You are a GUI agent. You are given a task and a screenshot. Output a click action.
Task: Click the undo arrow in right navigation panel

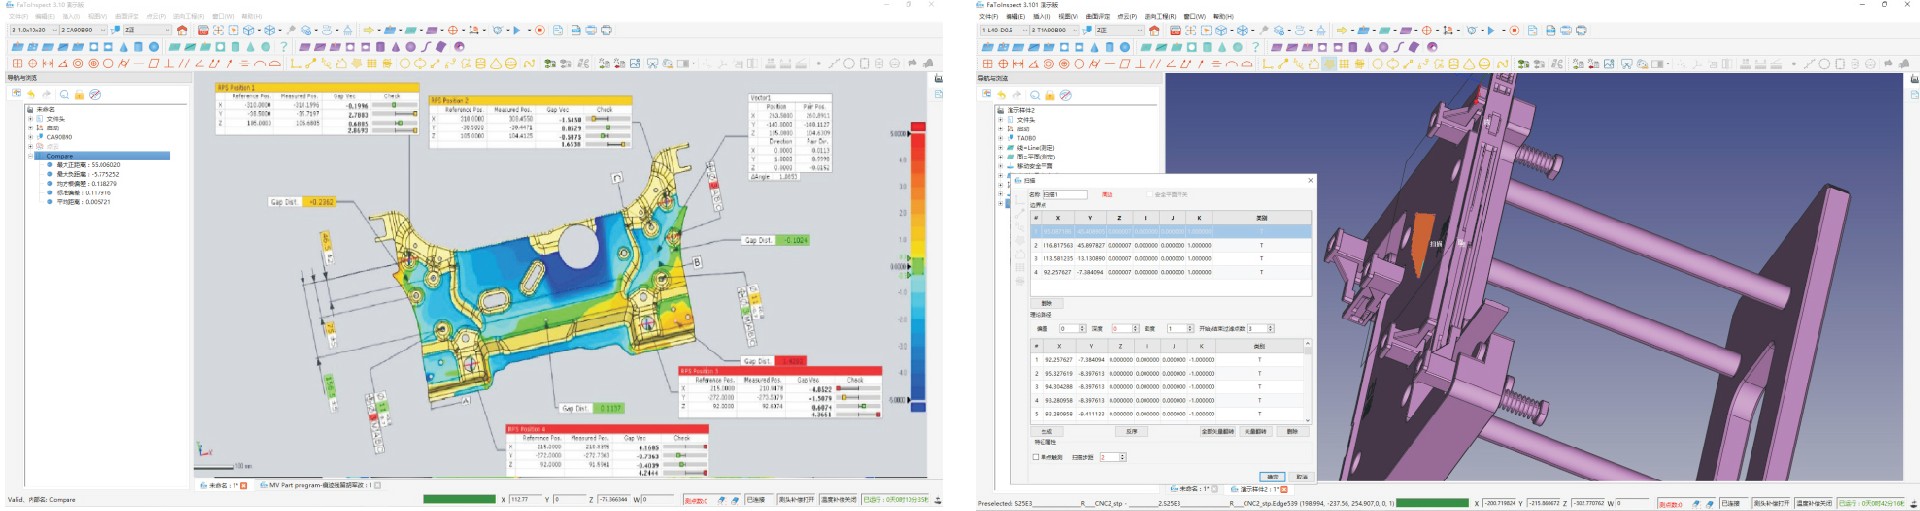[x=1001, y=95]
